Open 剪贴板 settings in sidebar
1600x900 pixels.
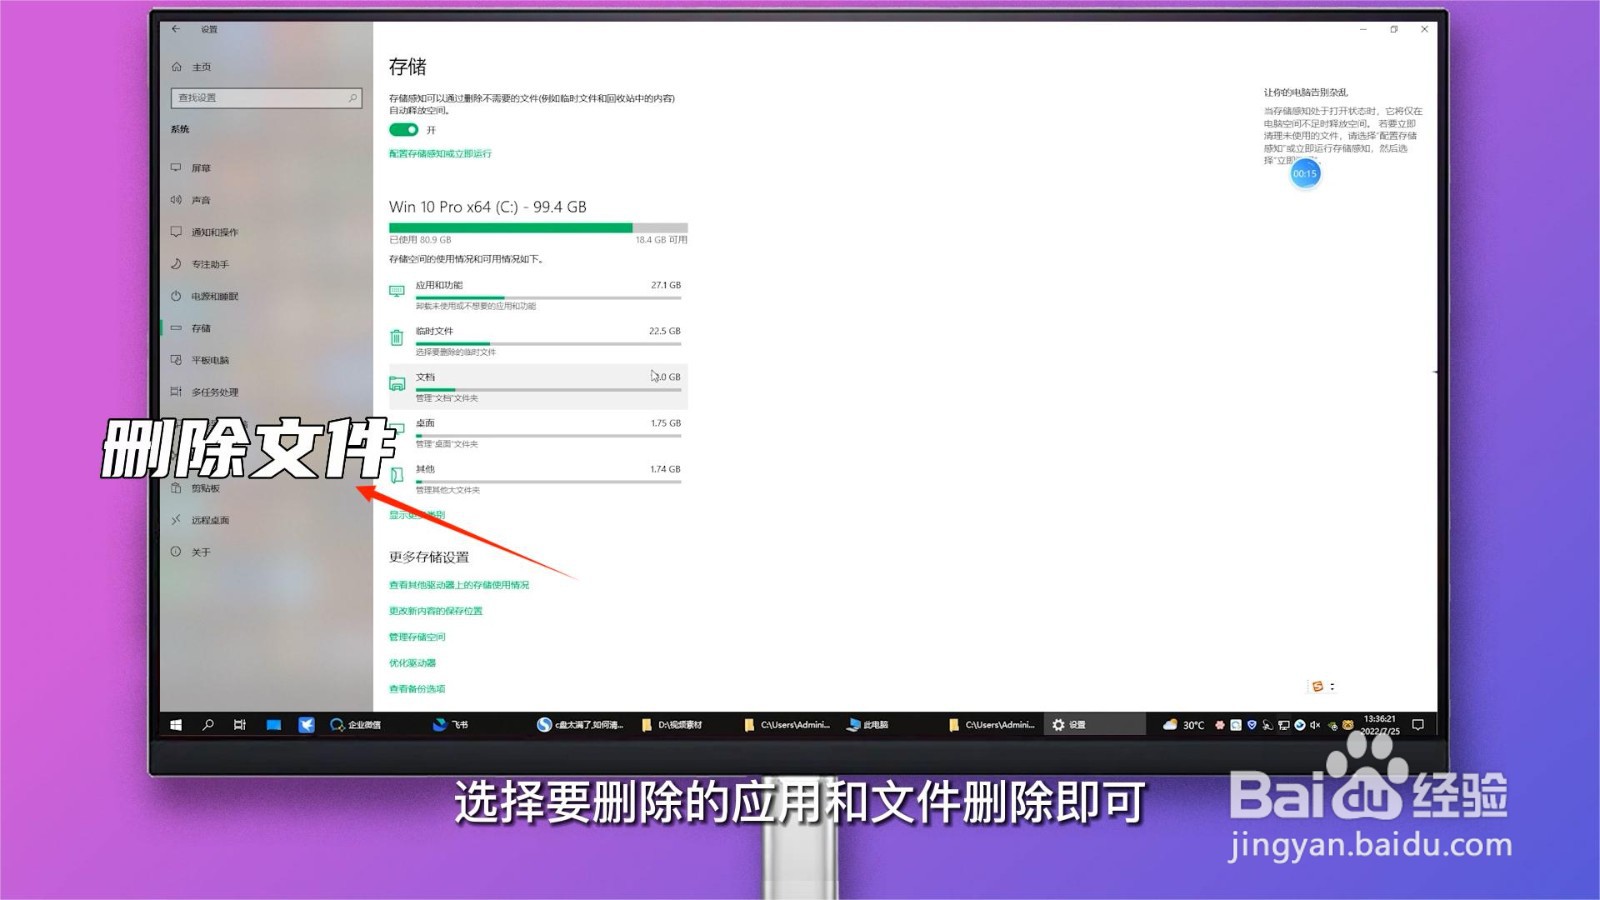coord(204,488)
